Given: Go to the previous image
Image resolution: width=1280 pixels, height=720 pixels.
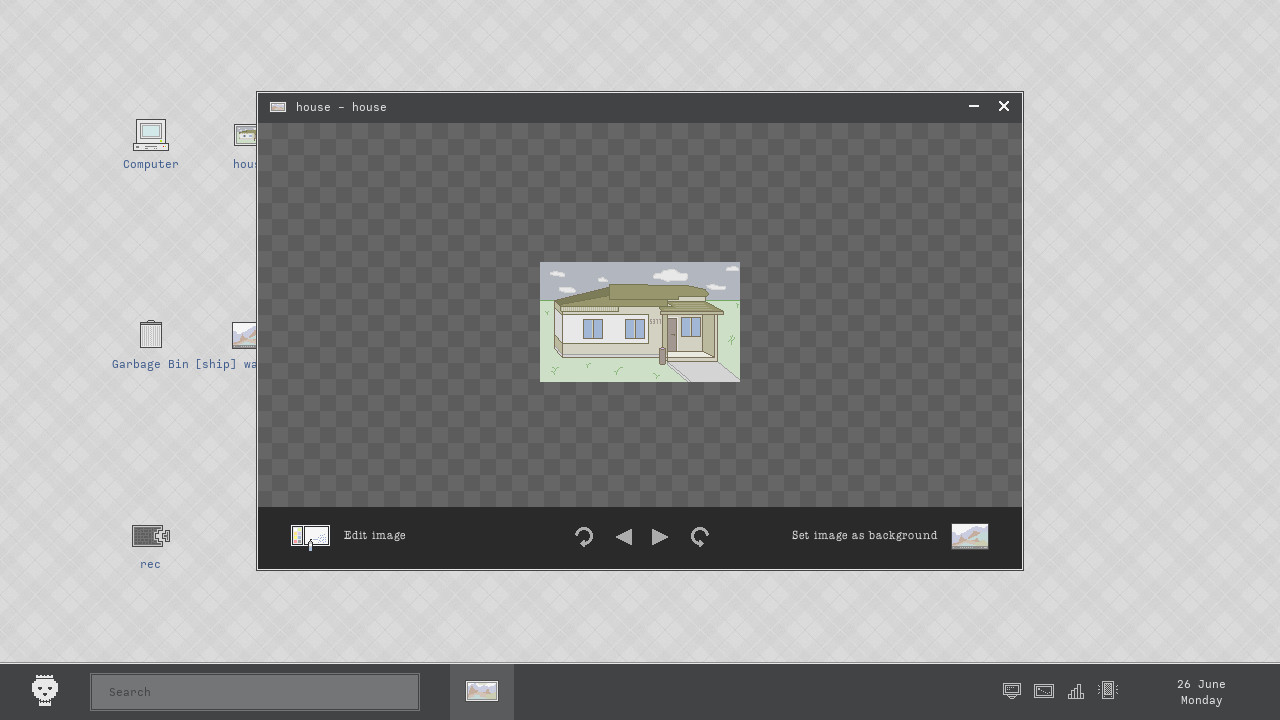Looking at the screenshot, I should pos(624,537).
